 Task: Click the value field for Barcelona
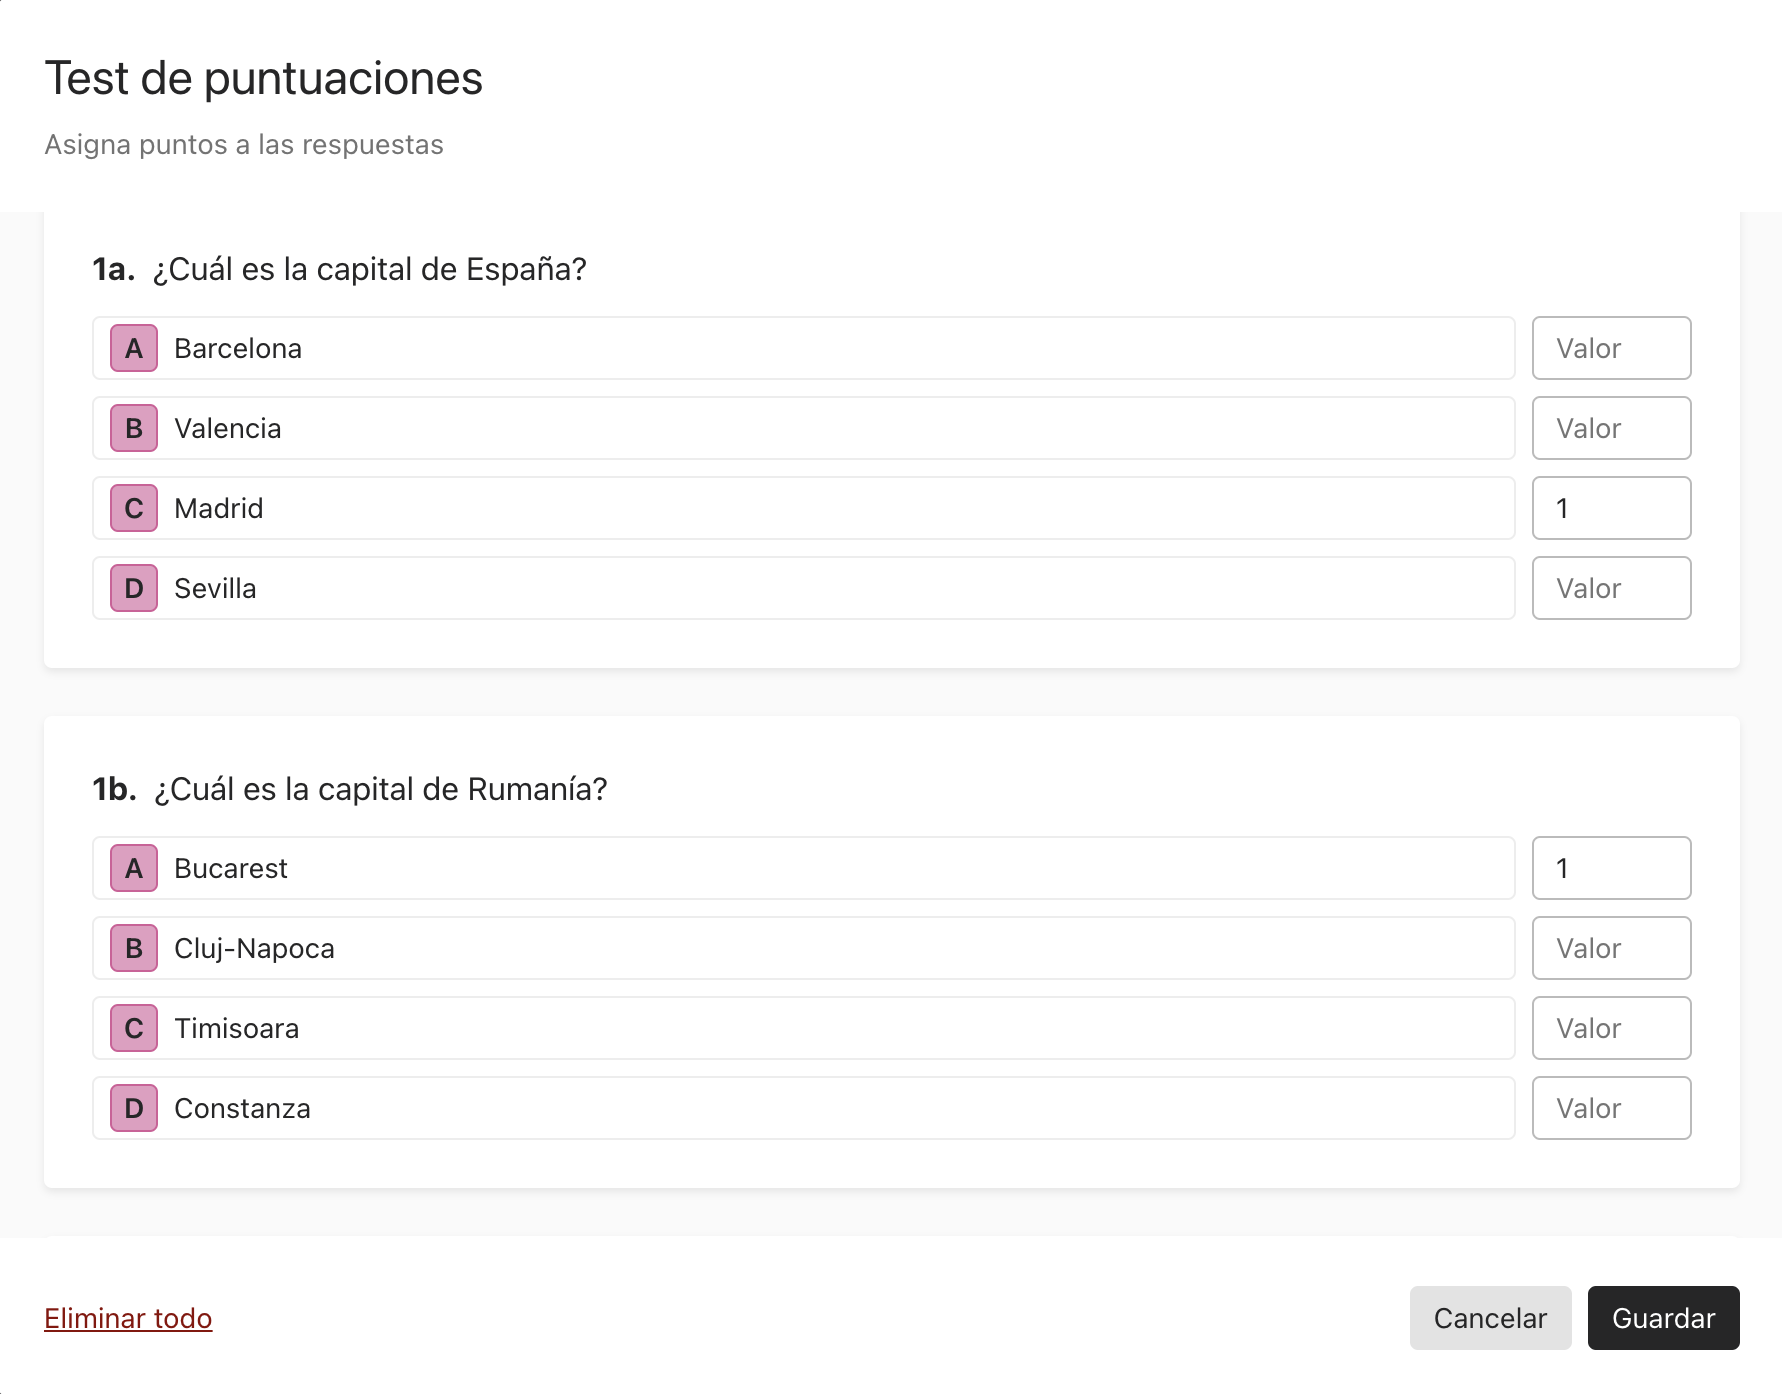pos(1611,348)
